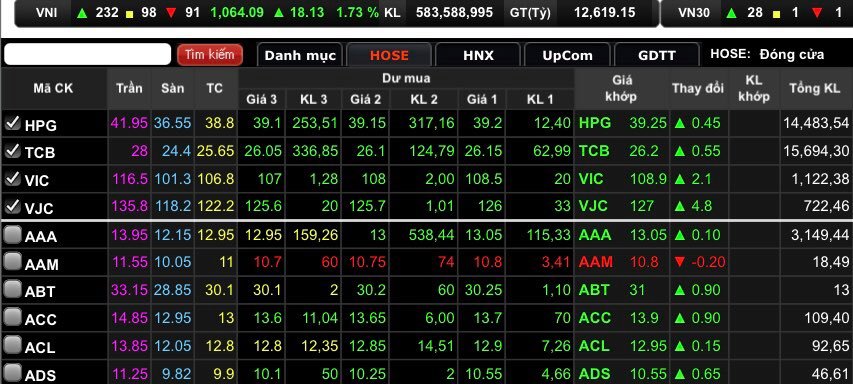Viewport: 853px width, 384px height.
Task: Click the red down triangle for AAM change
Action: [679, 262]
